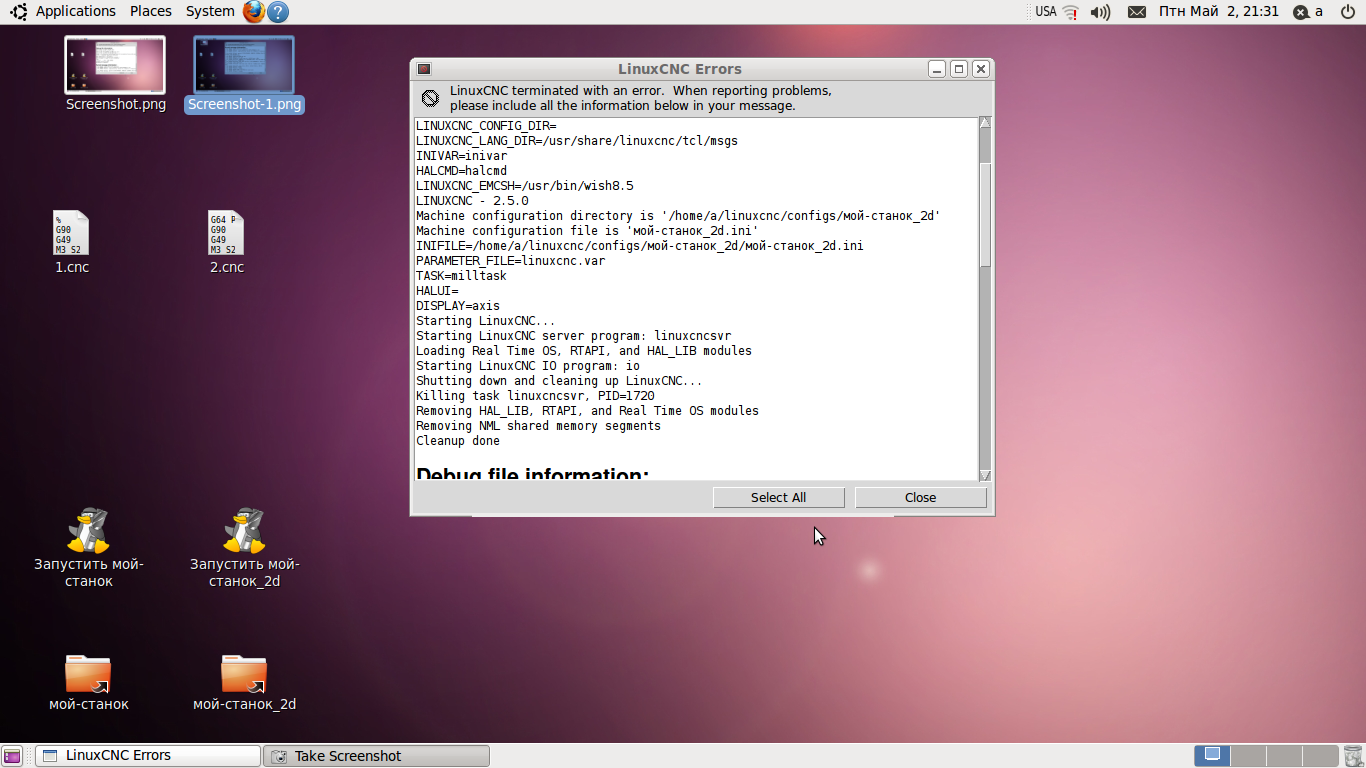Screen dimensions: 1366x768
Task: Click the 'LINUXCNC_CONFIG_DIR=' line
Action: [x=486, y=126]
